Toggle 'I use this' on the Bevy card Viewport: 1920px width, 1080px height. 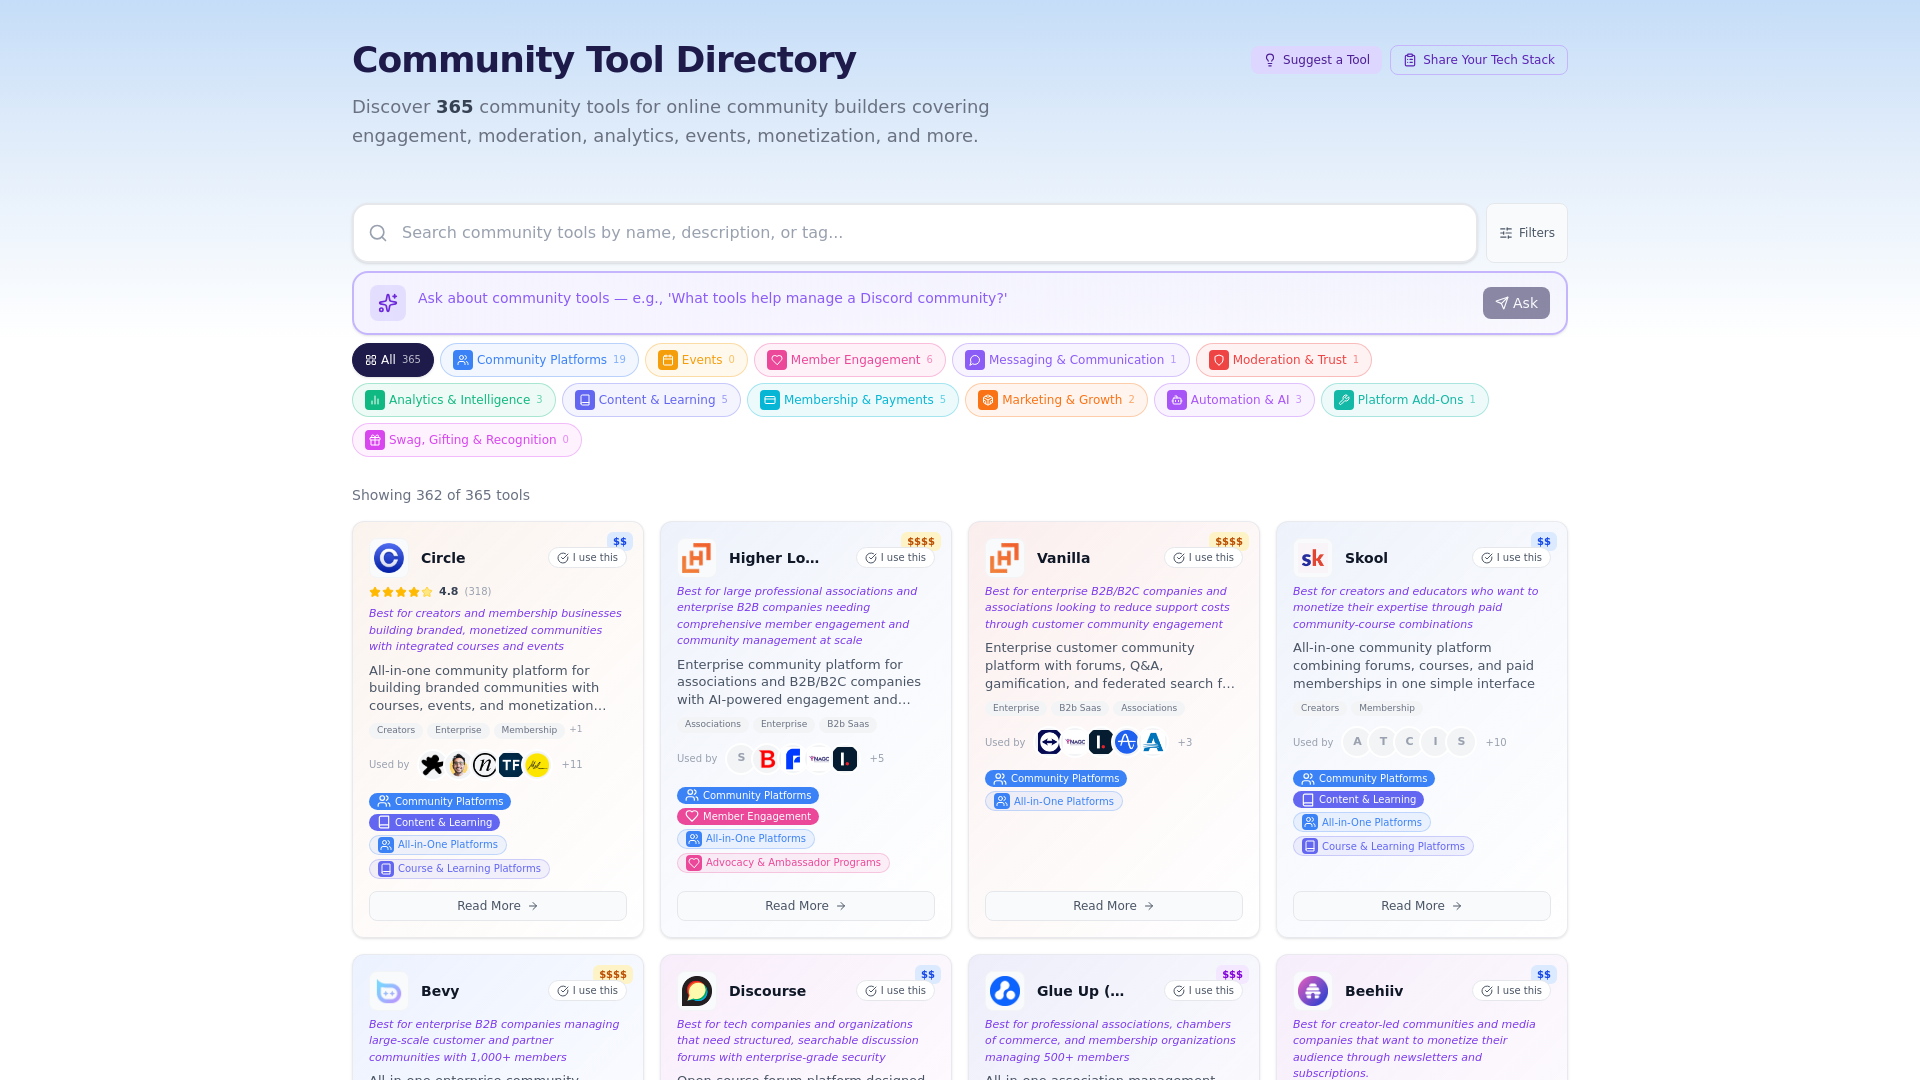[588, 991]
